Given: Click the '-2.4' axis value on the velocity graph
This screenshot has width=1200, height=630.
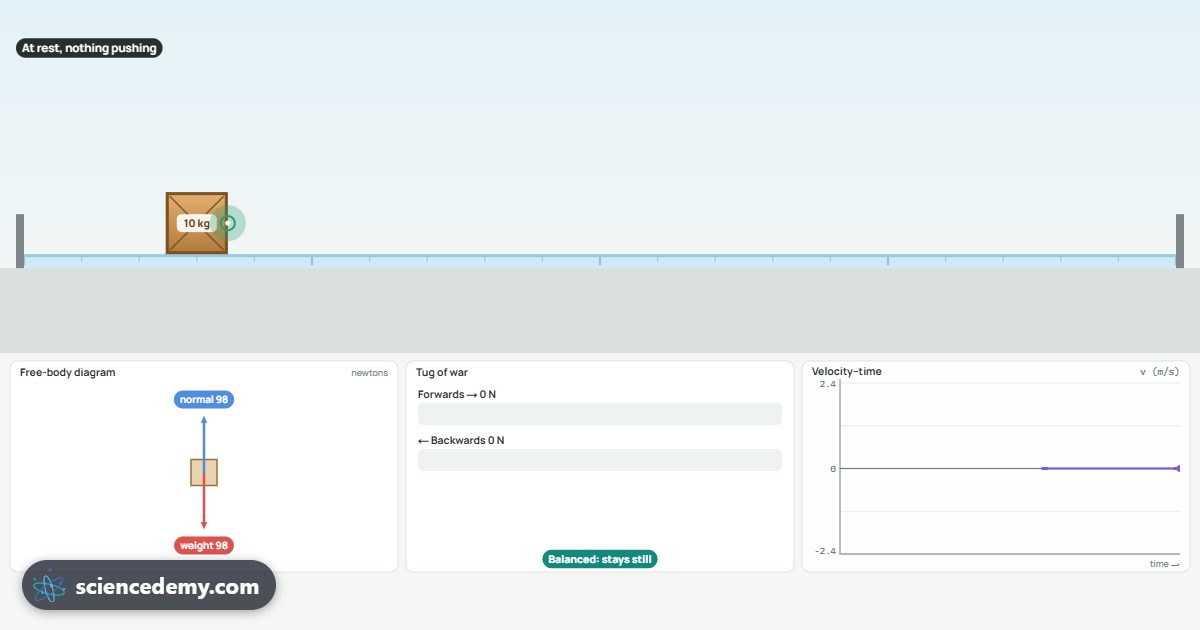Looking at the screenshot, I should (x=825, y=551).
